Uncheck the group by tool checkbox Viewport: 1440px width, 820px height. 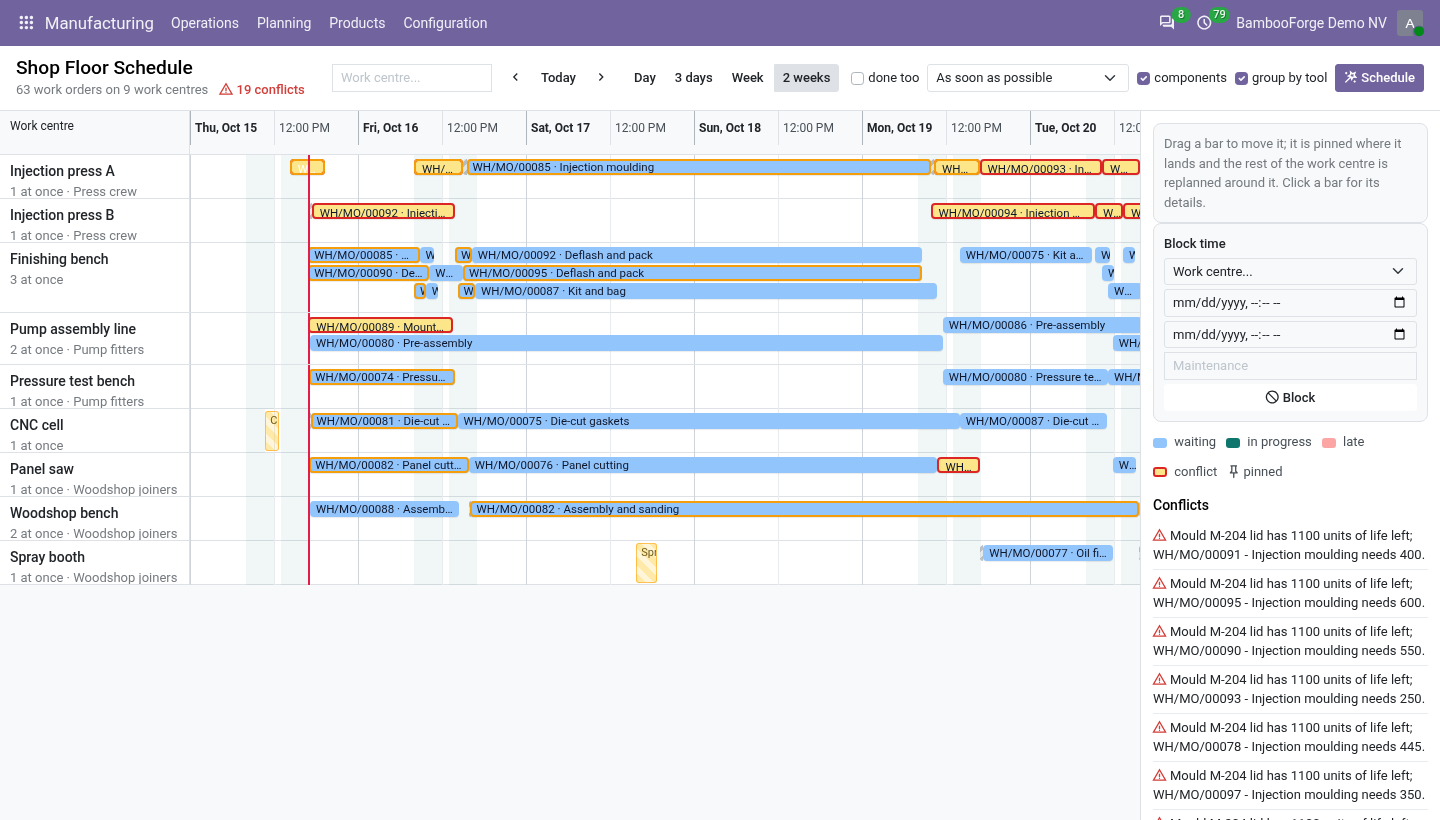1242,78
